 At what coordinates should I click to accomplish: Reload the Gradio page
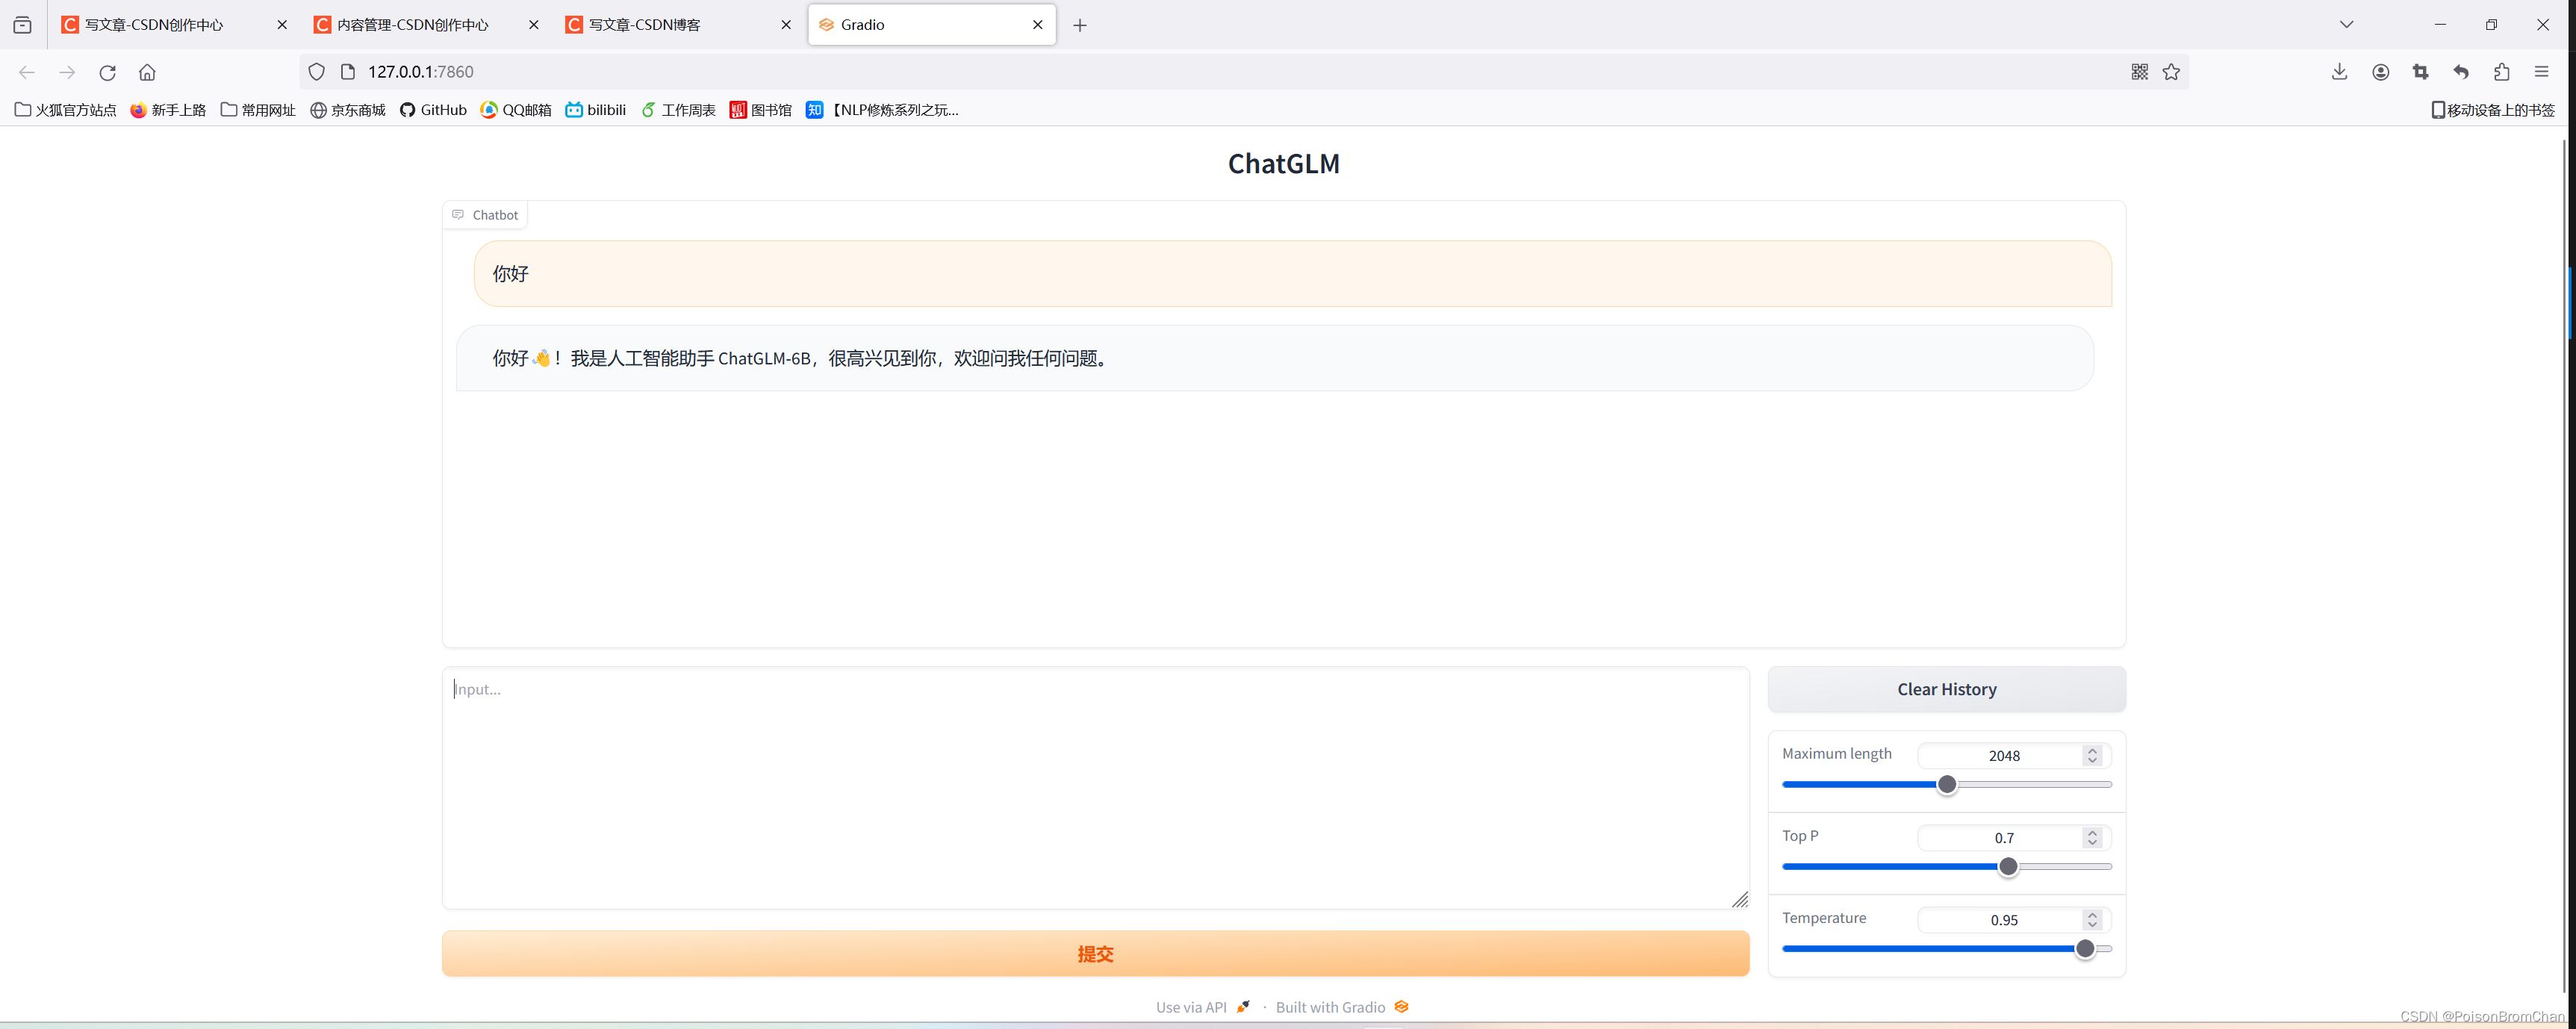coord(108,72)
